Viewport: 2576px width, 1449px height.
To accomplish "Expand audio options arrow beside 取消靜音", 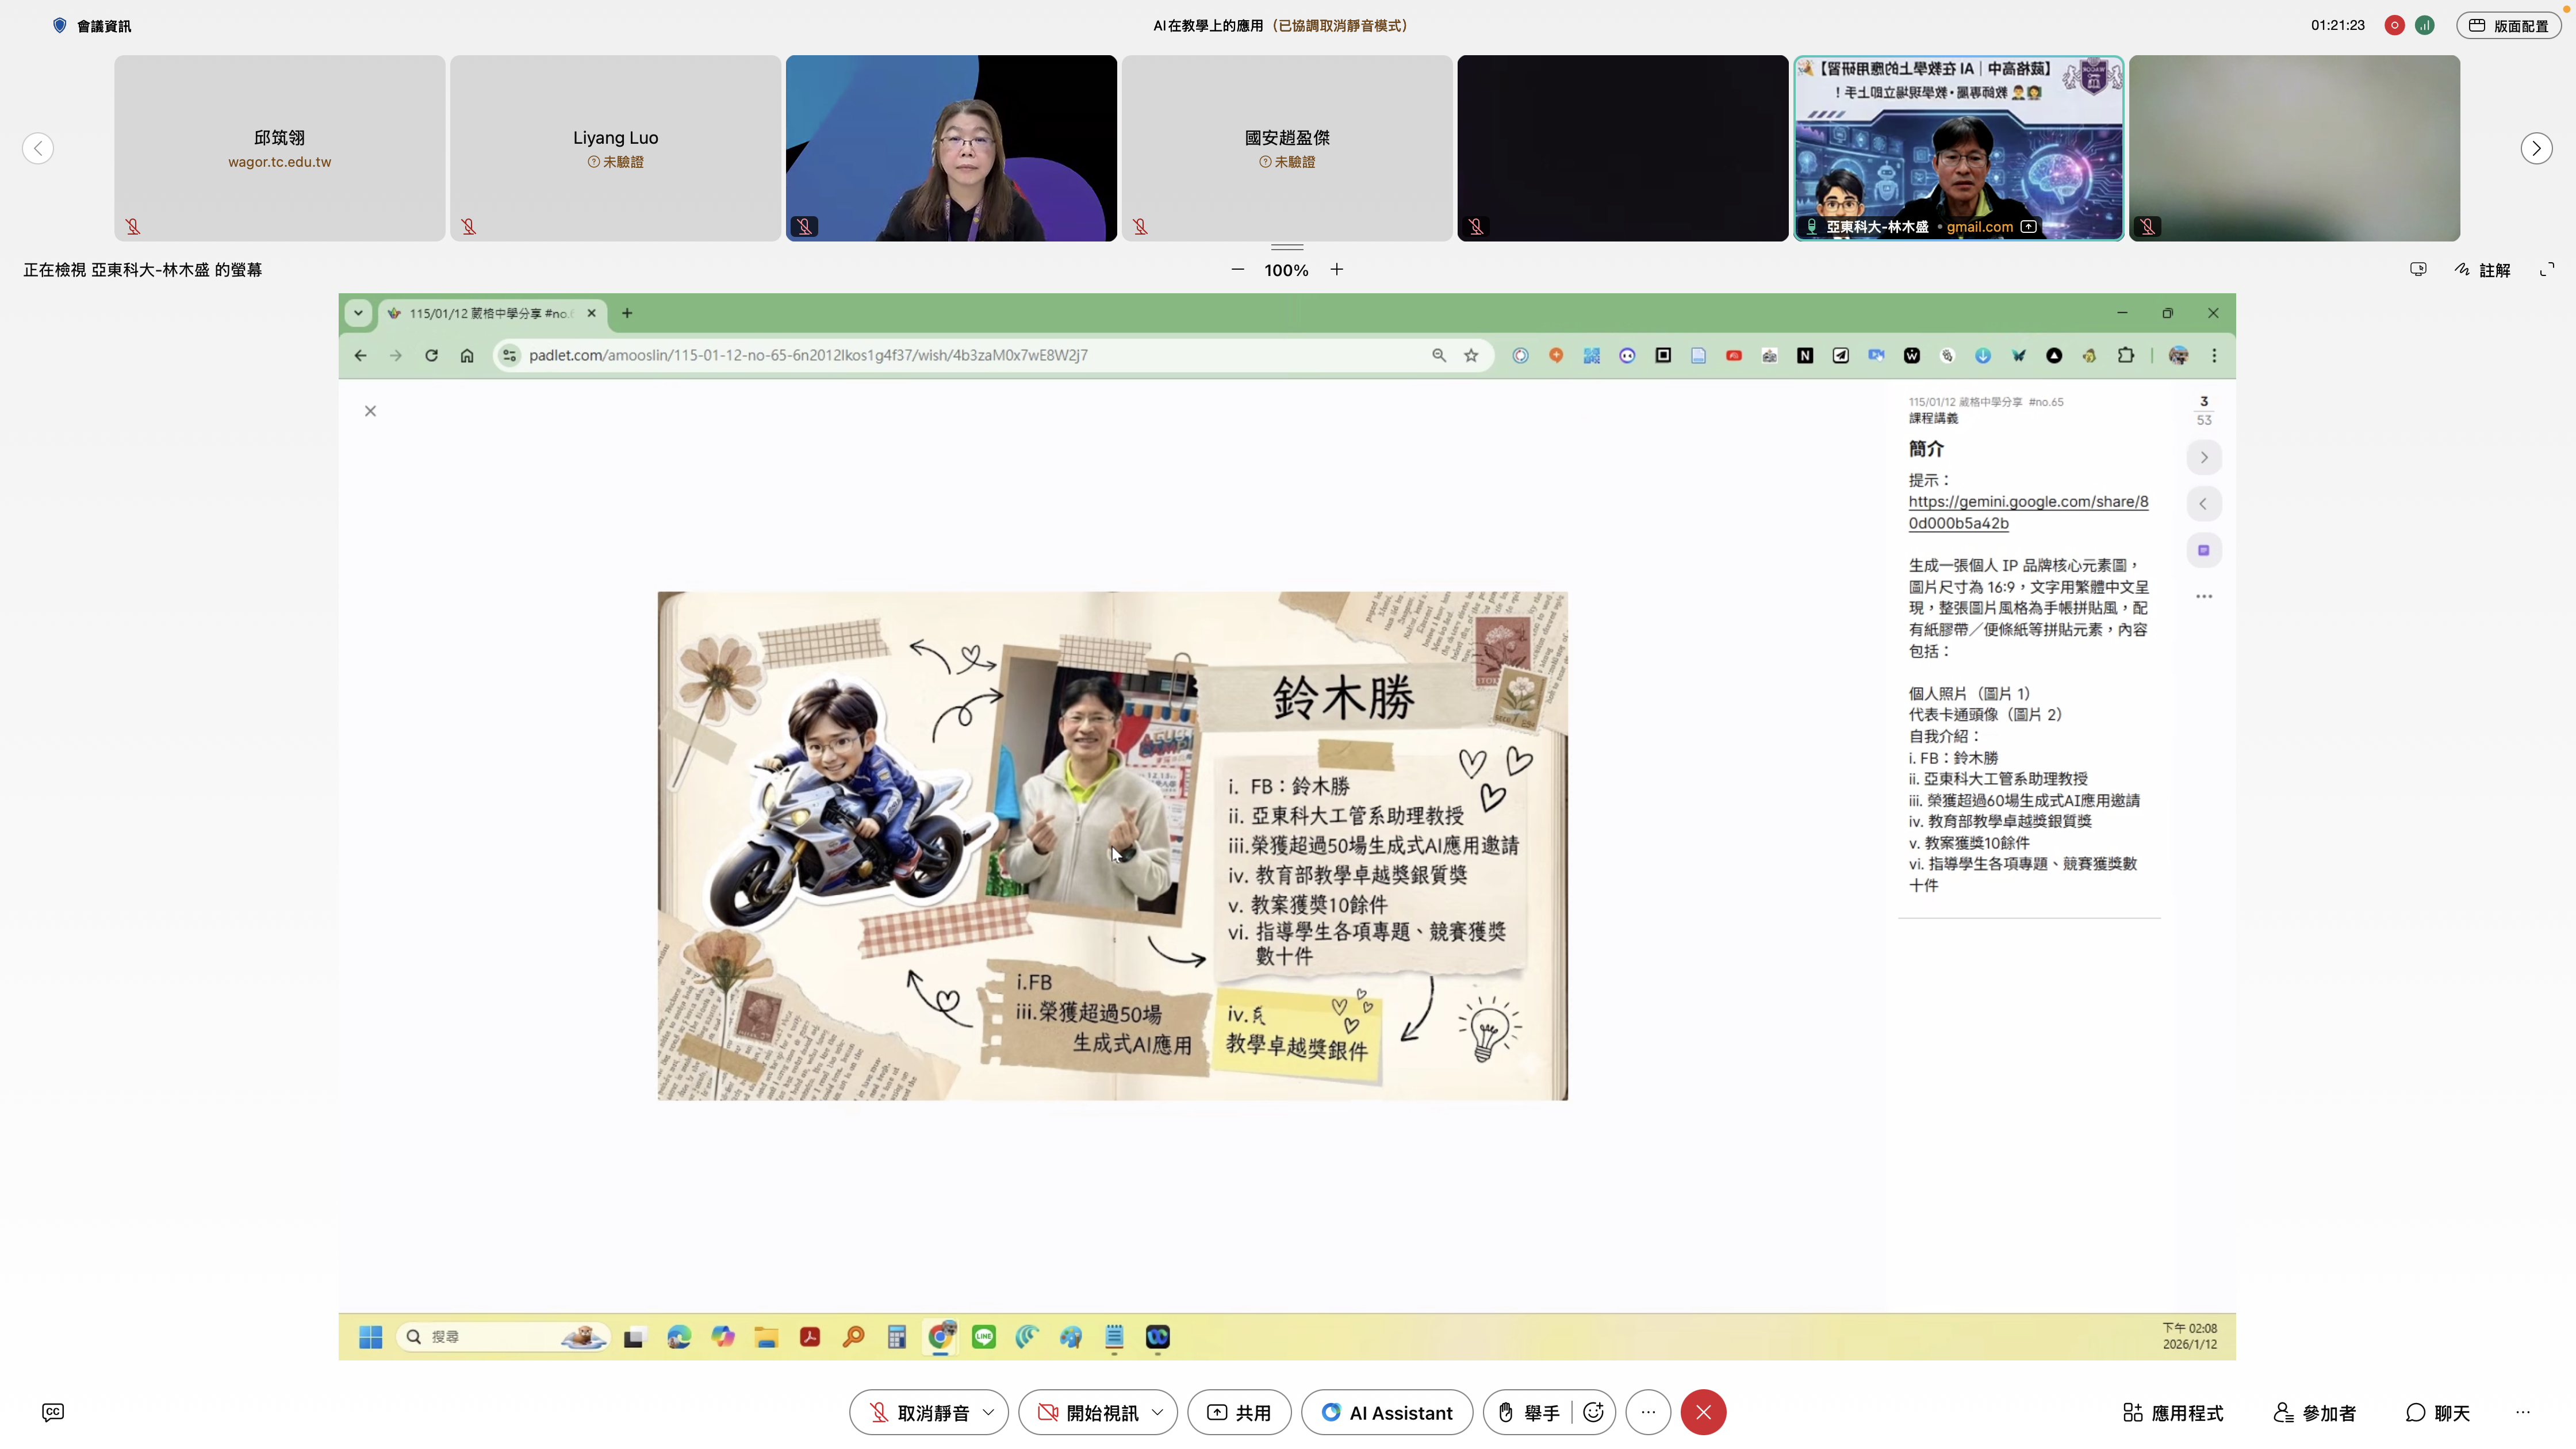I will tap(989, 1412).
